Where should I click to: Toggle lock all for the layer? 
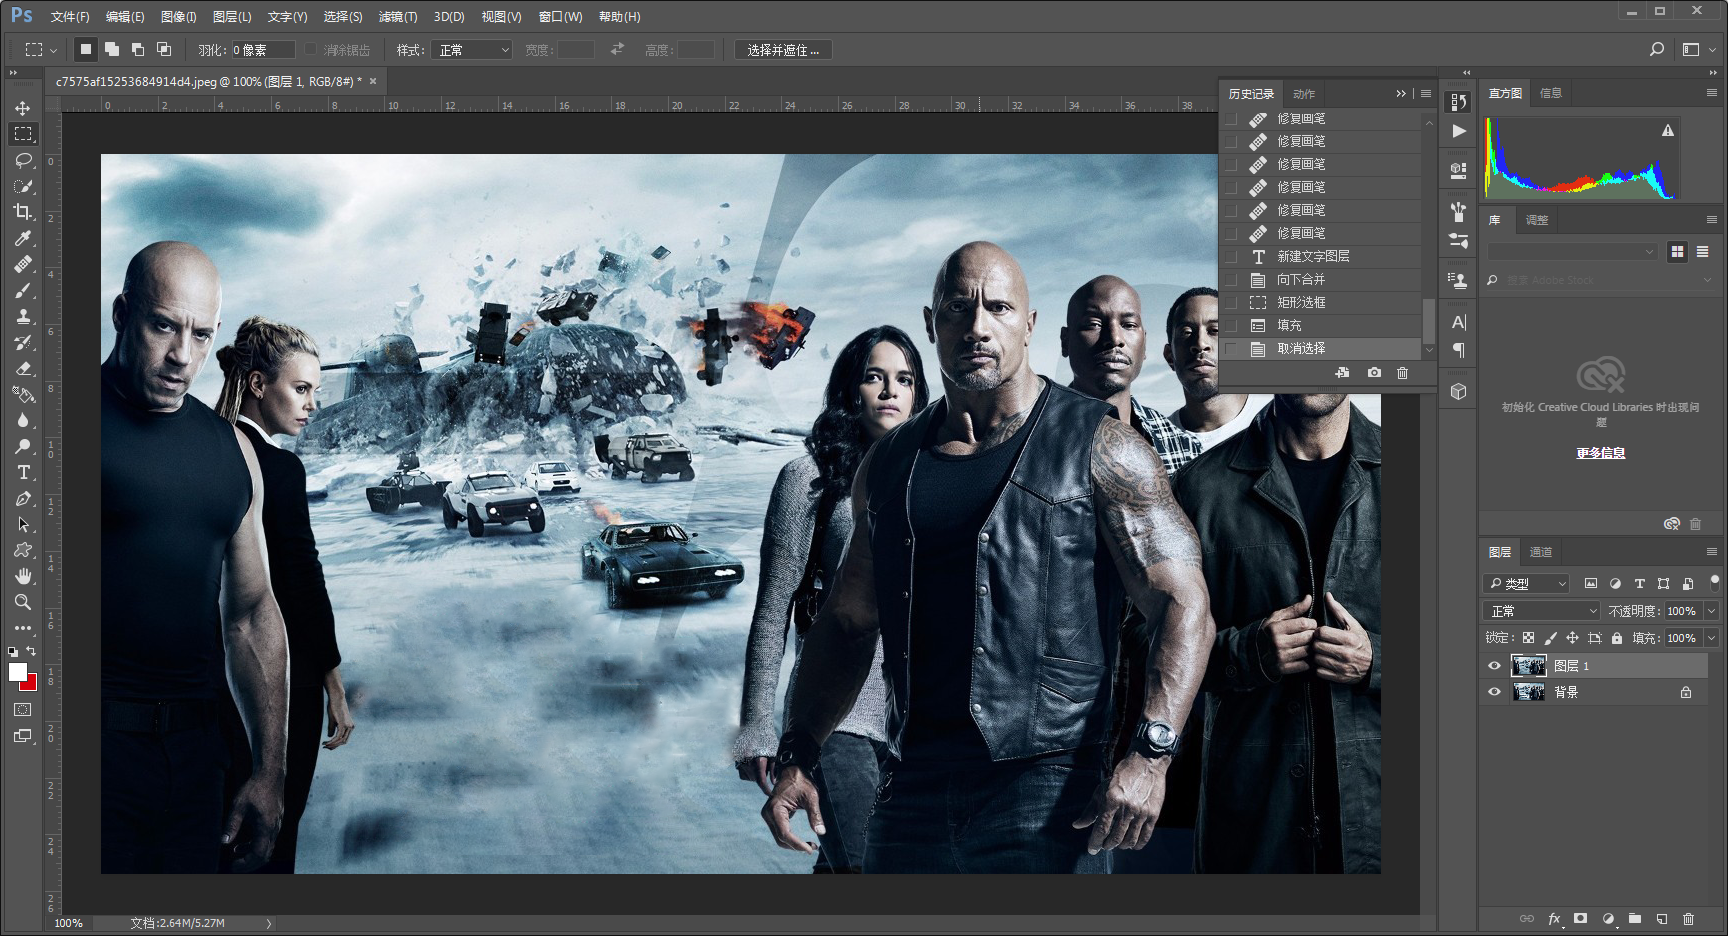tap(1617, 638)
